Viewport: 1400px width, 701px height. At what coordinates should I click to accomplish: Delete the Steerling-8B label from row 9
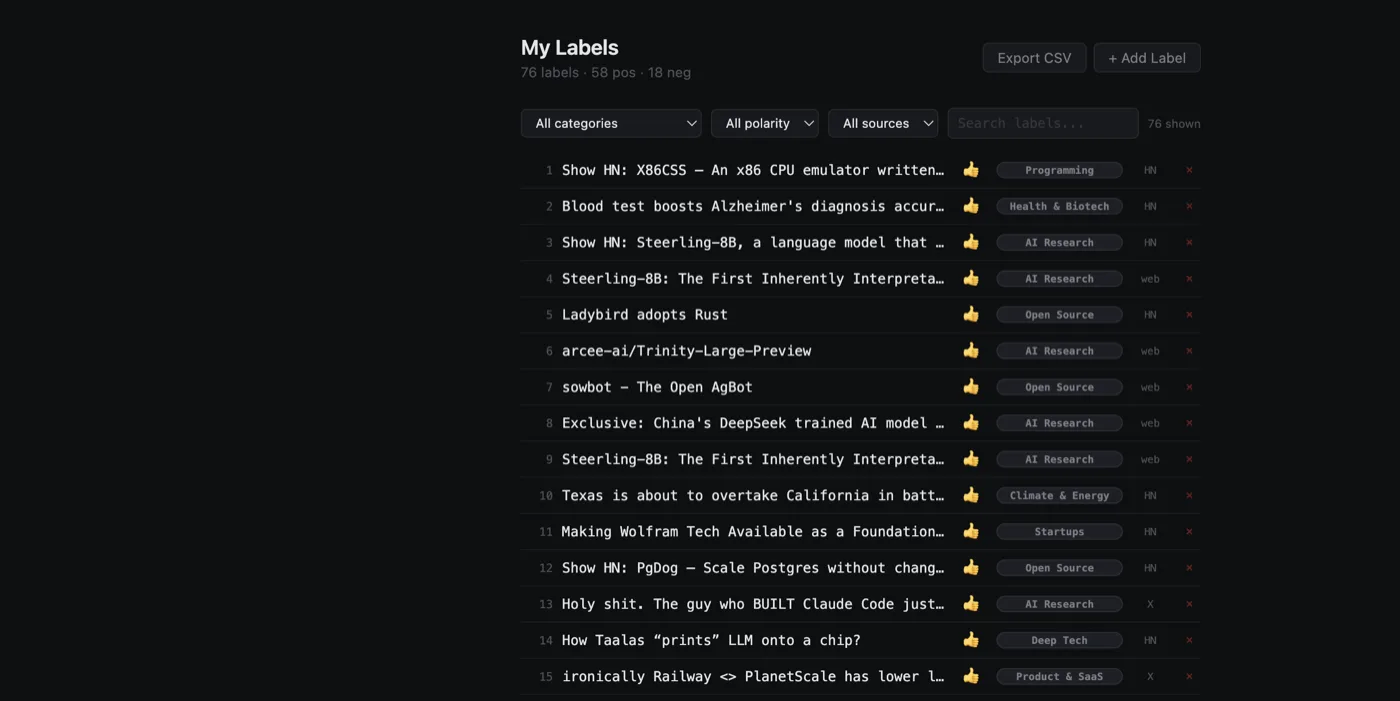pos(1189,459)
